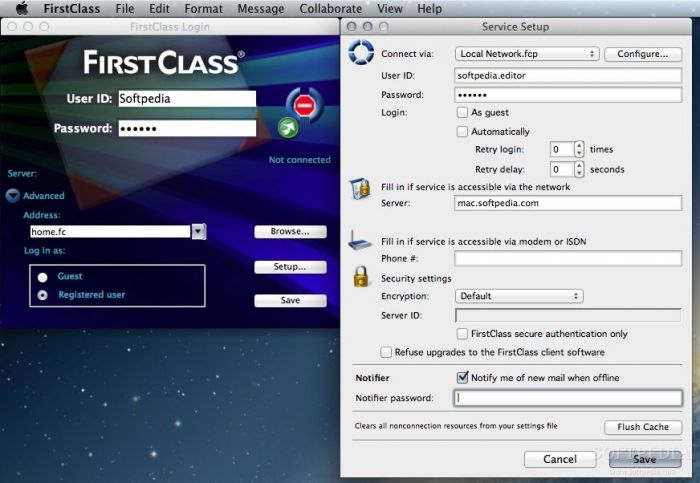The width and height of the screenshot is (700, 483).
Task: Open the Edit menu
Action: 159,8
